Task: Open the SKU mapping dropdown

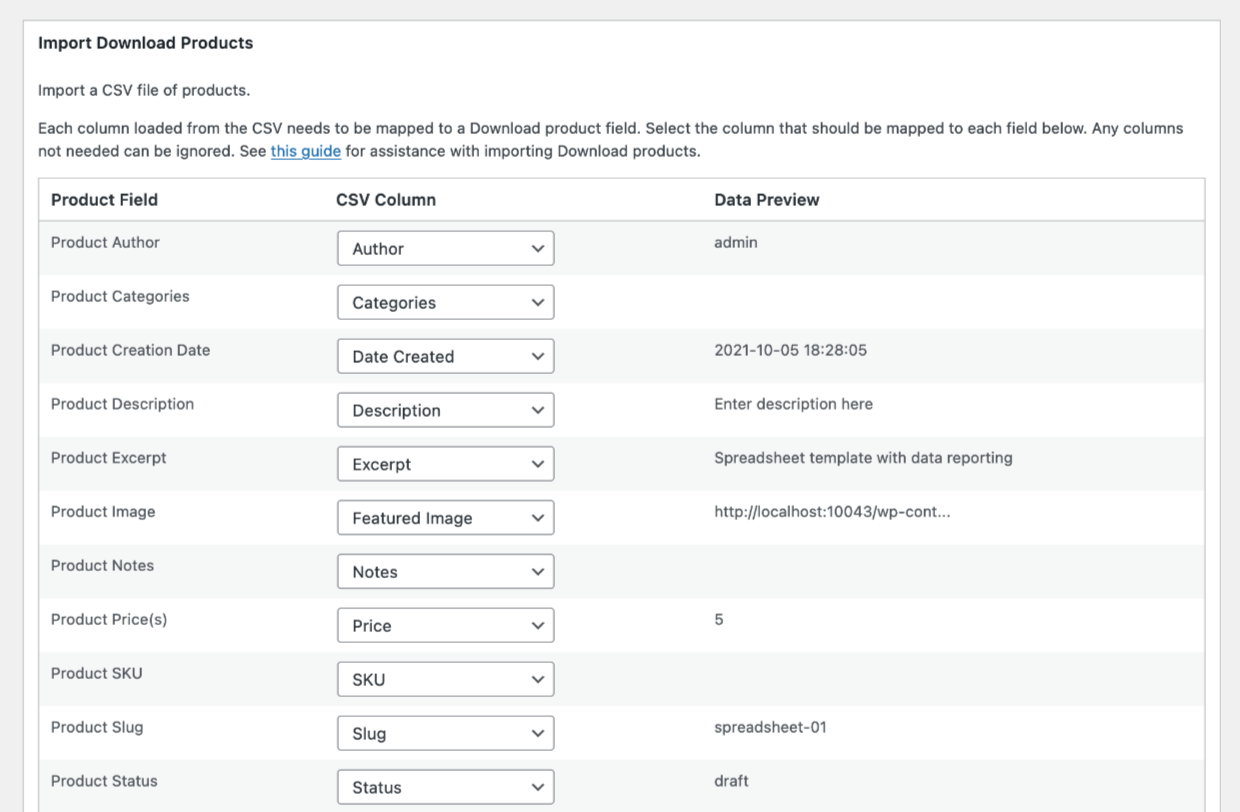Action: point(445,679)
